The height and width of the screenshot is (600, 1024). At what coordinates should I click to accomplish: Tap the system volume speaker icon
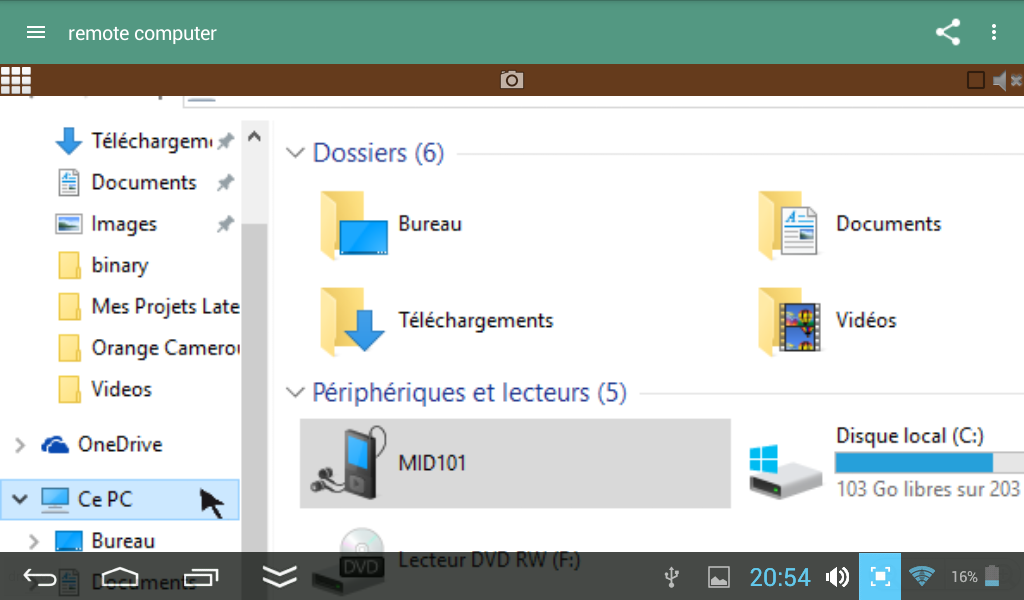[x=837, y=577]
